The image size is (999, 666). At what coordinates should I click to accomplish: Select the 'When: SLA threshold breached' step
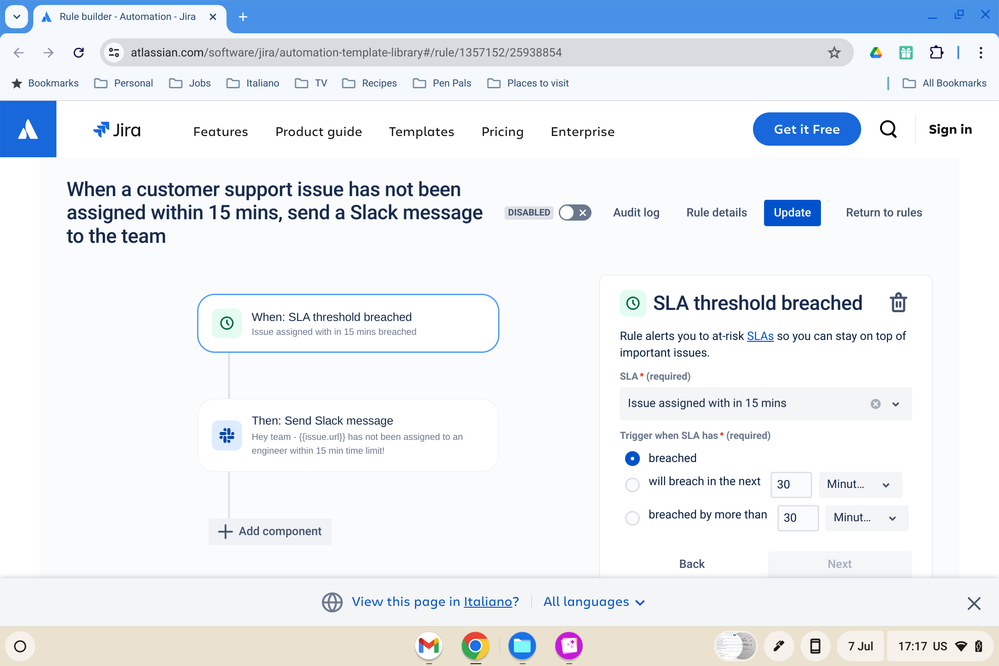click(348, 323)
